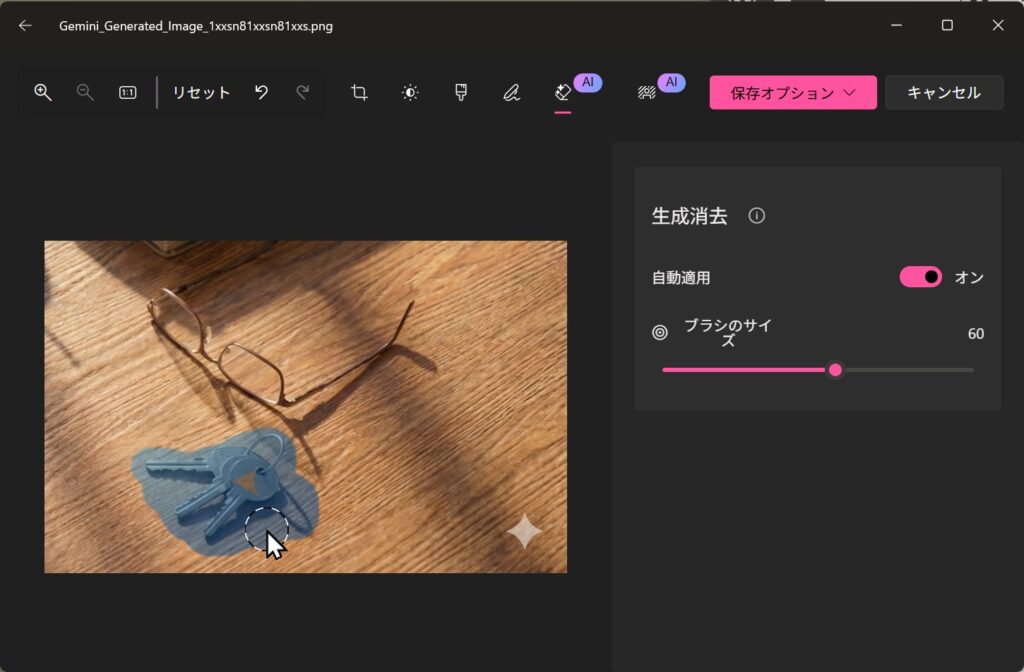Select the Crop tool
Image resolution: width=1024 pixels, height=672 pixels.
click(359, 92)
